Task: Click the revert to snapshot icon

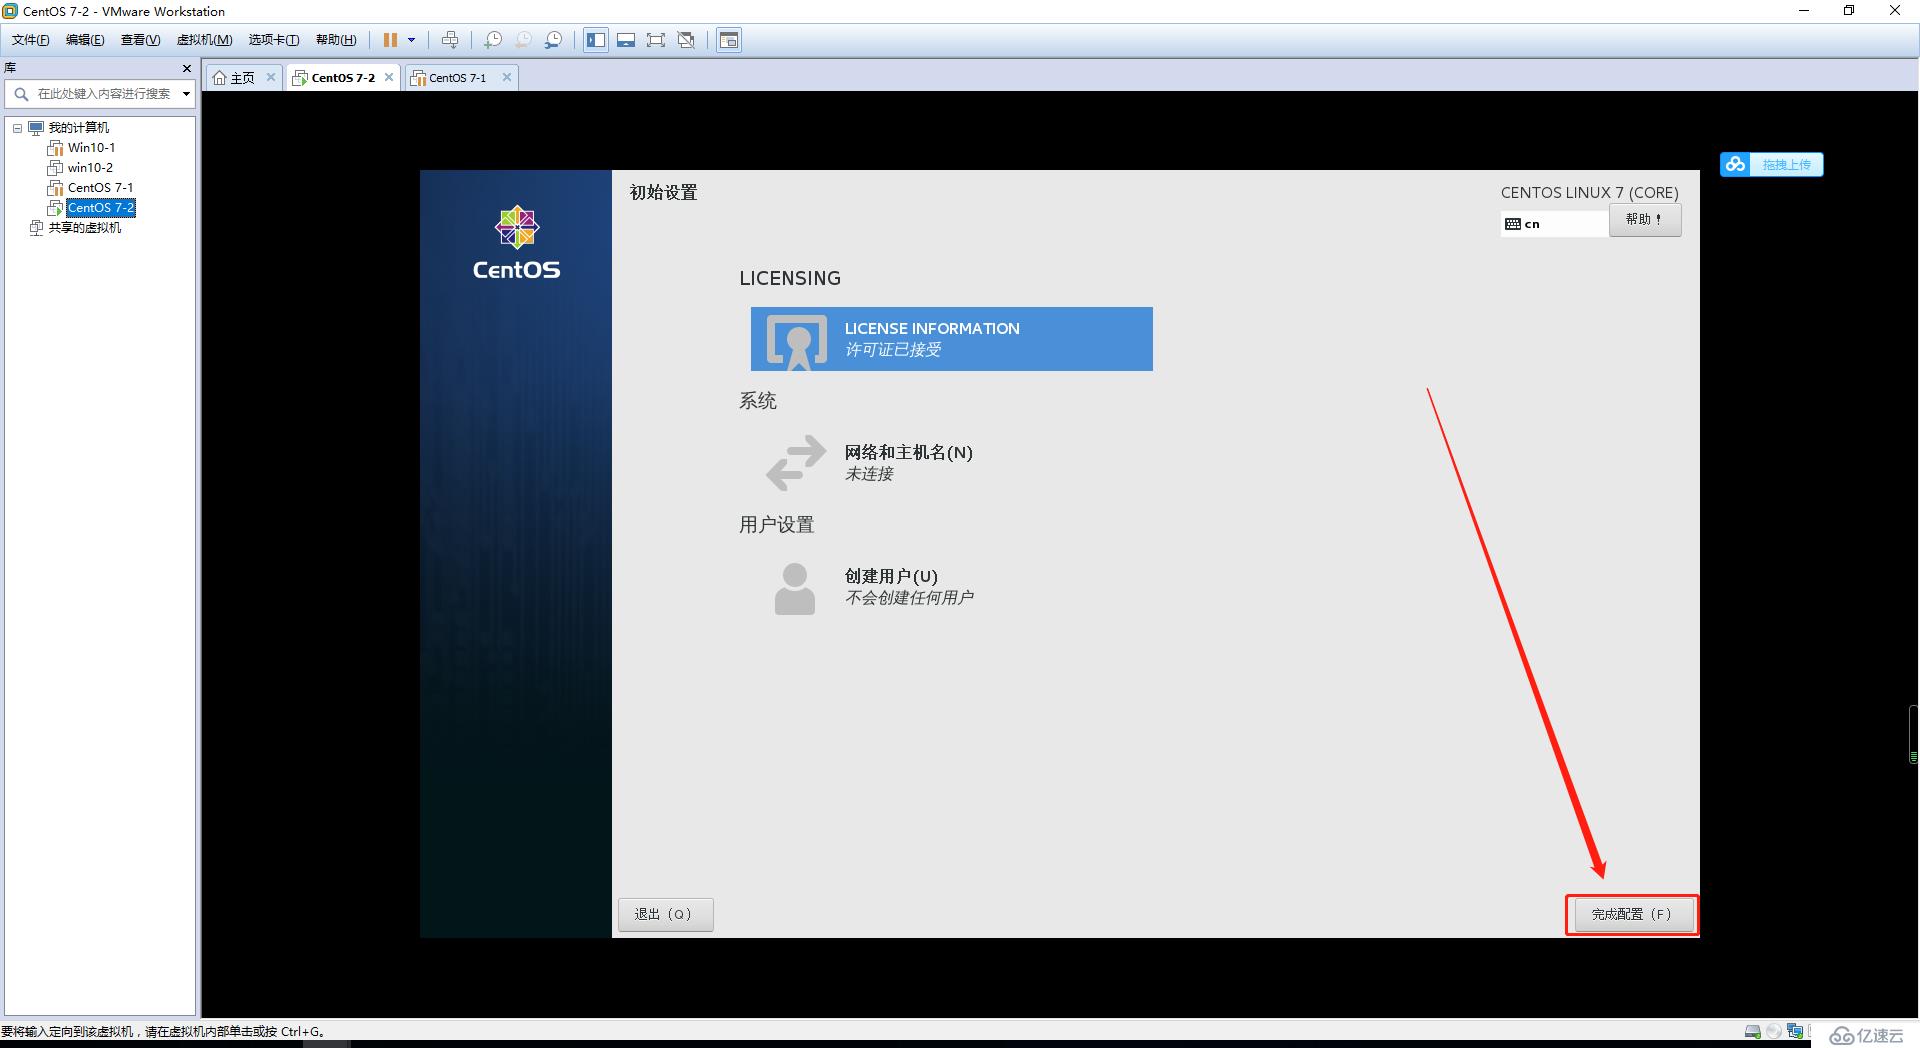Action: (523, 40)
